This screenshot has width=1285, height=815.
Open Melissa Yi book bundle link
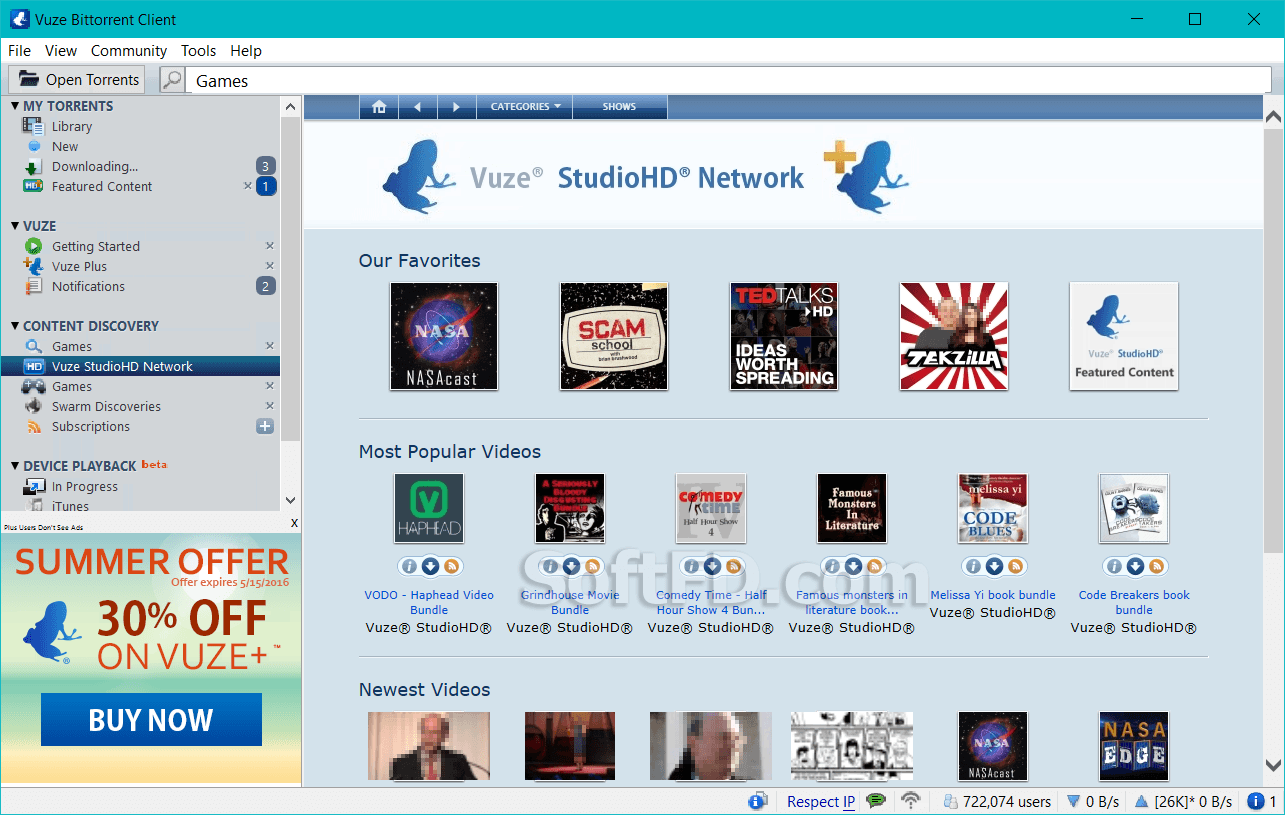pyautogui.click(x=993, y=595)
